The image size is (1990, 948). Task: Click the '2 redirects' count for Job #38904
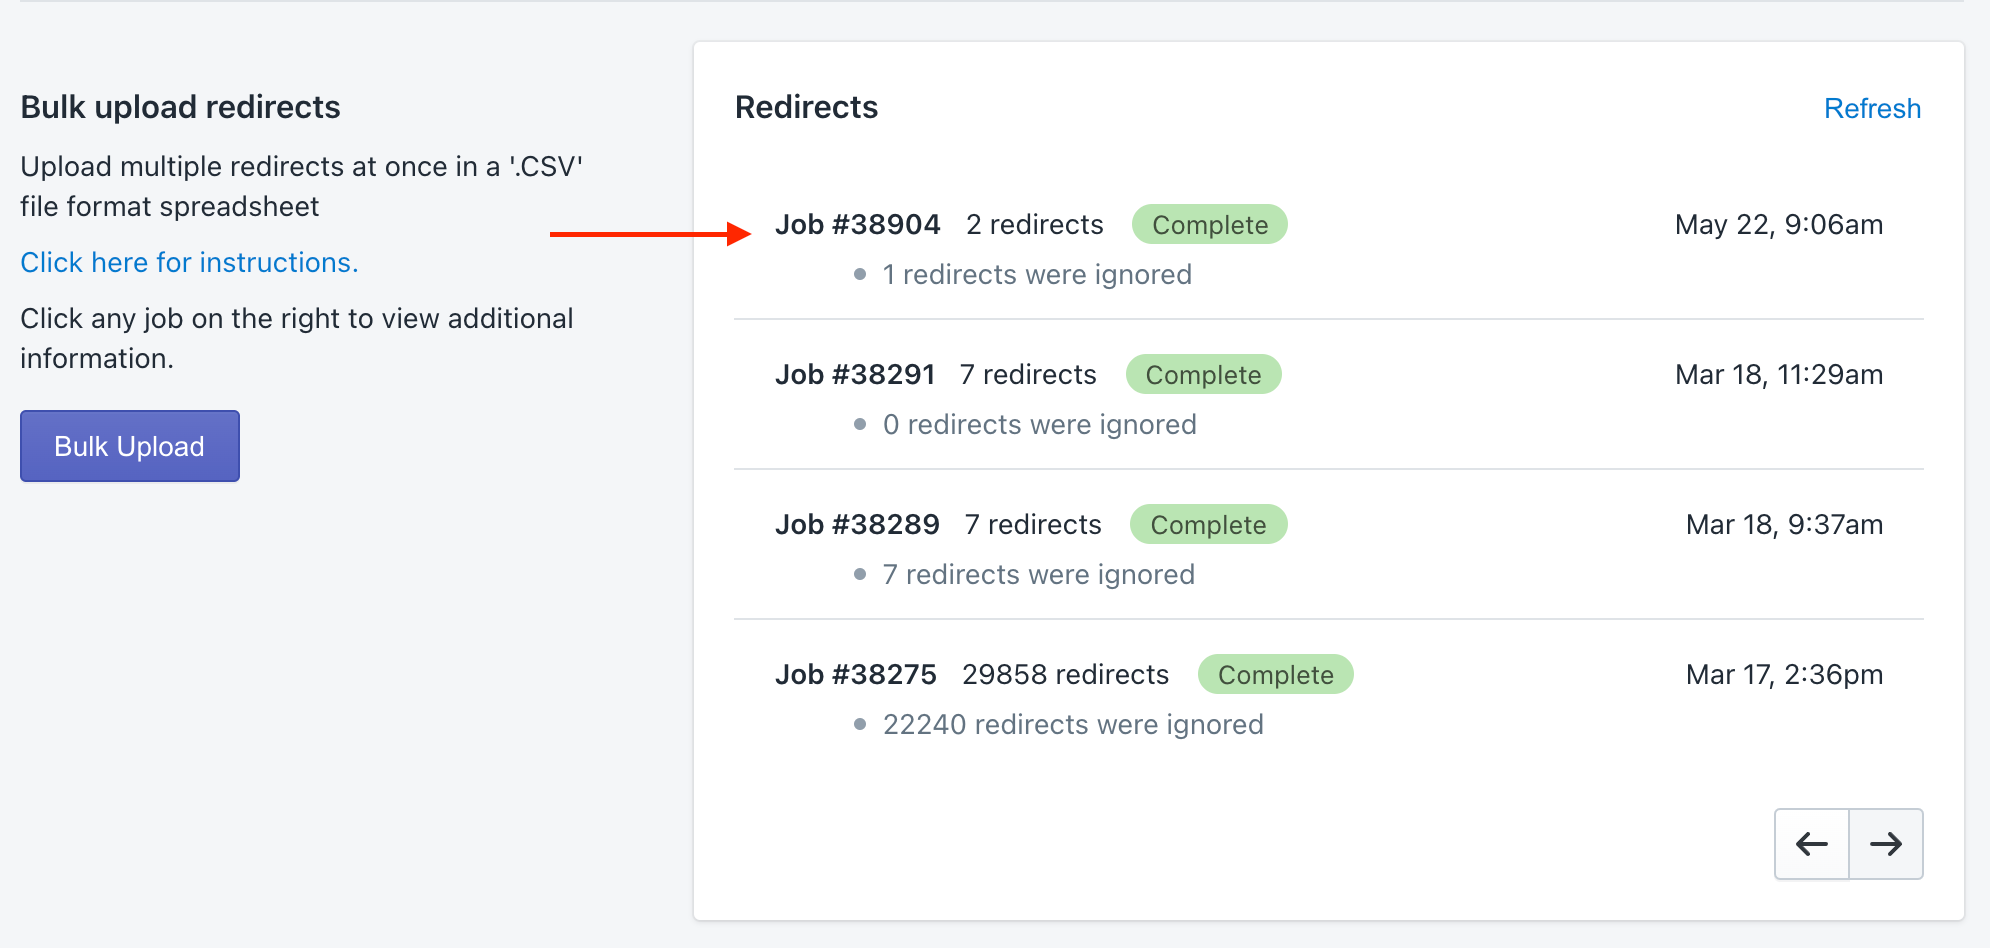click(1033, 224)
